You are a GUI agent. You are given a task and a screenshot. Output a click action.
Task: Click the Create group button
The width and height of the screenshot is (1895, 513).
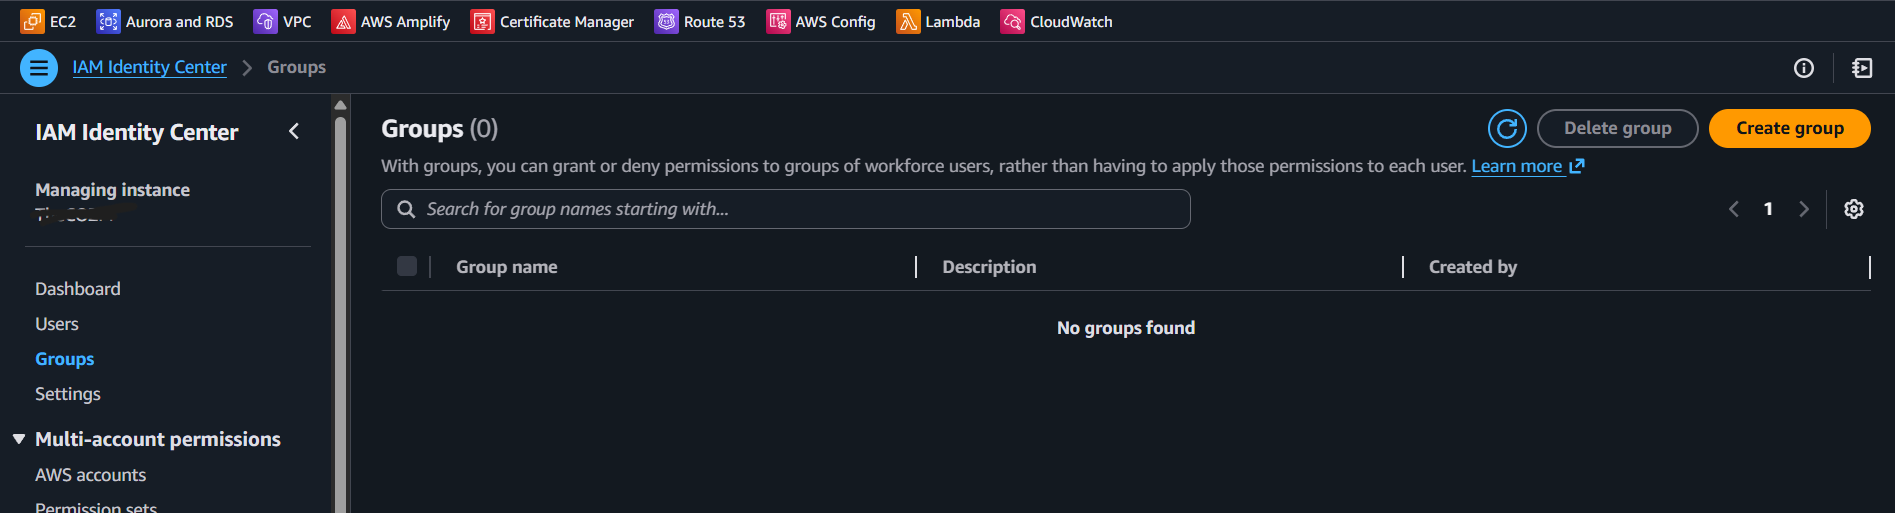click(x=1789, y=128)
